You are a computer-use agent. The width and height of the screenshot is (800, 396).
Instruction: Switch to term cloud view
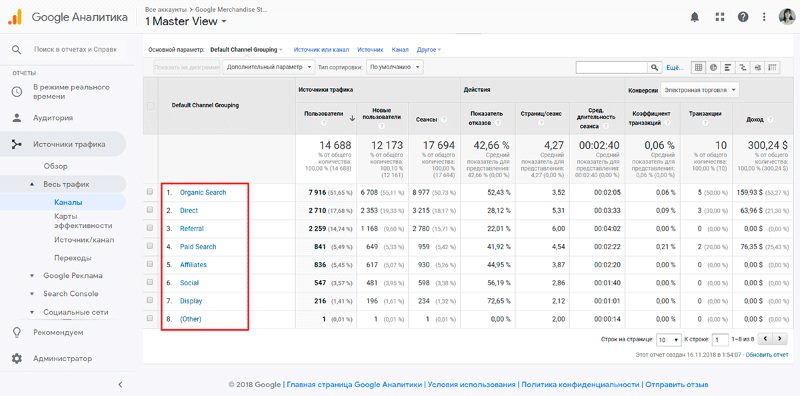pyautogui.click(x=758, y=67)
